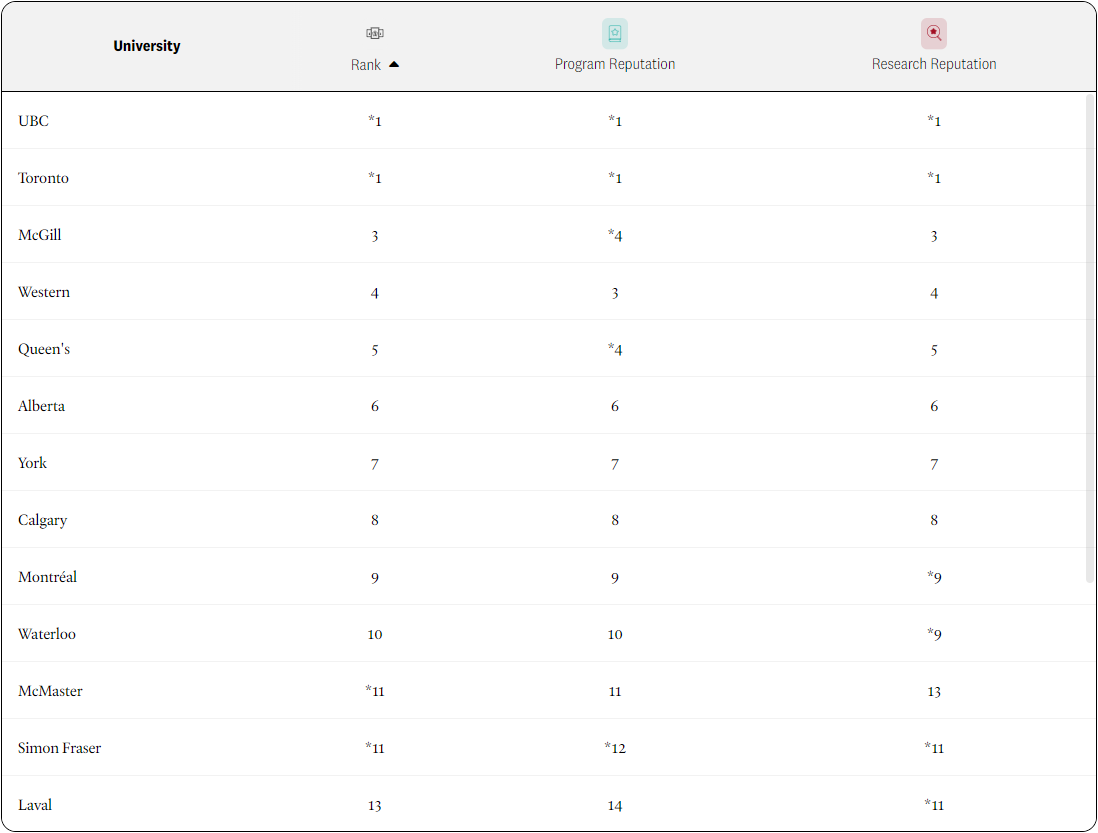The width and height of the screenshot is (1098, 833).
Task: Select the York university name
Action: tap(32, 463)
